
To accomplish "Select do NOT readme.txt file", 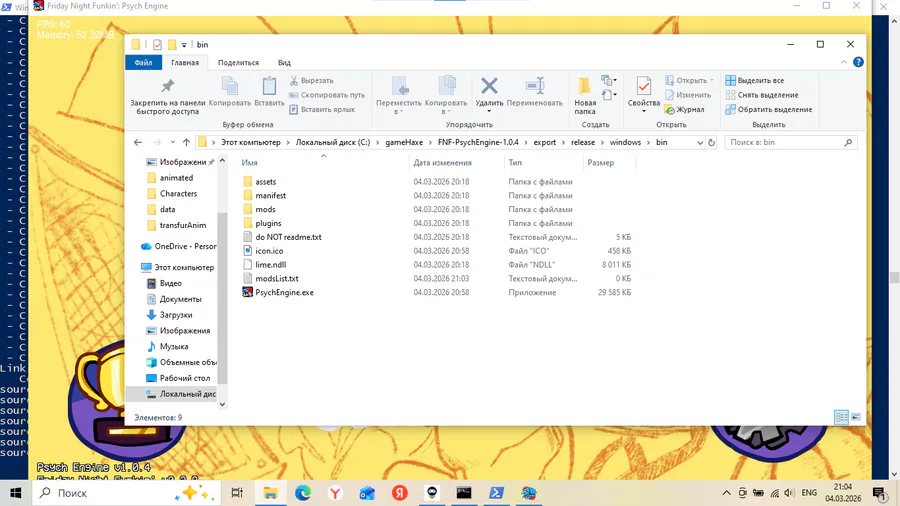I will pos(288,237).
